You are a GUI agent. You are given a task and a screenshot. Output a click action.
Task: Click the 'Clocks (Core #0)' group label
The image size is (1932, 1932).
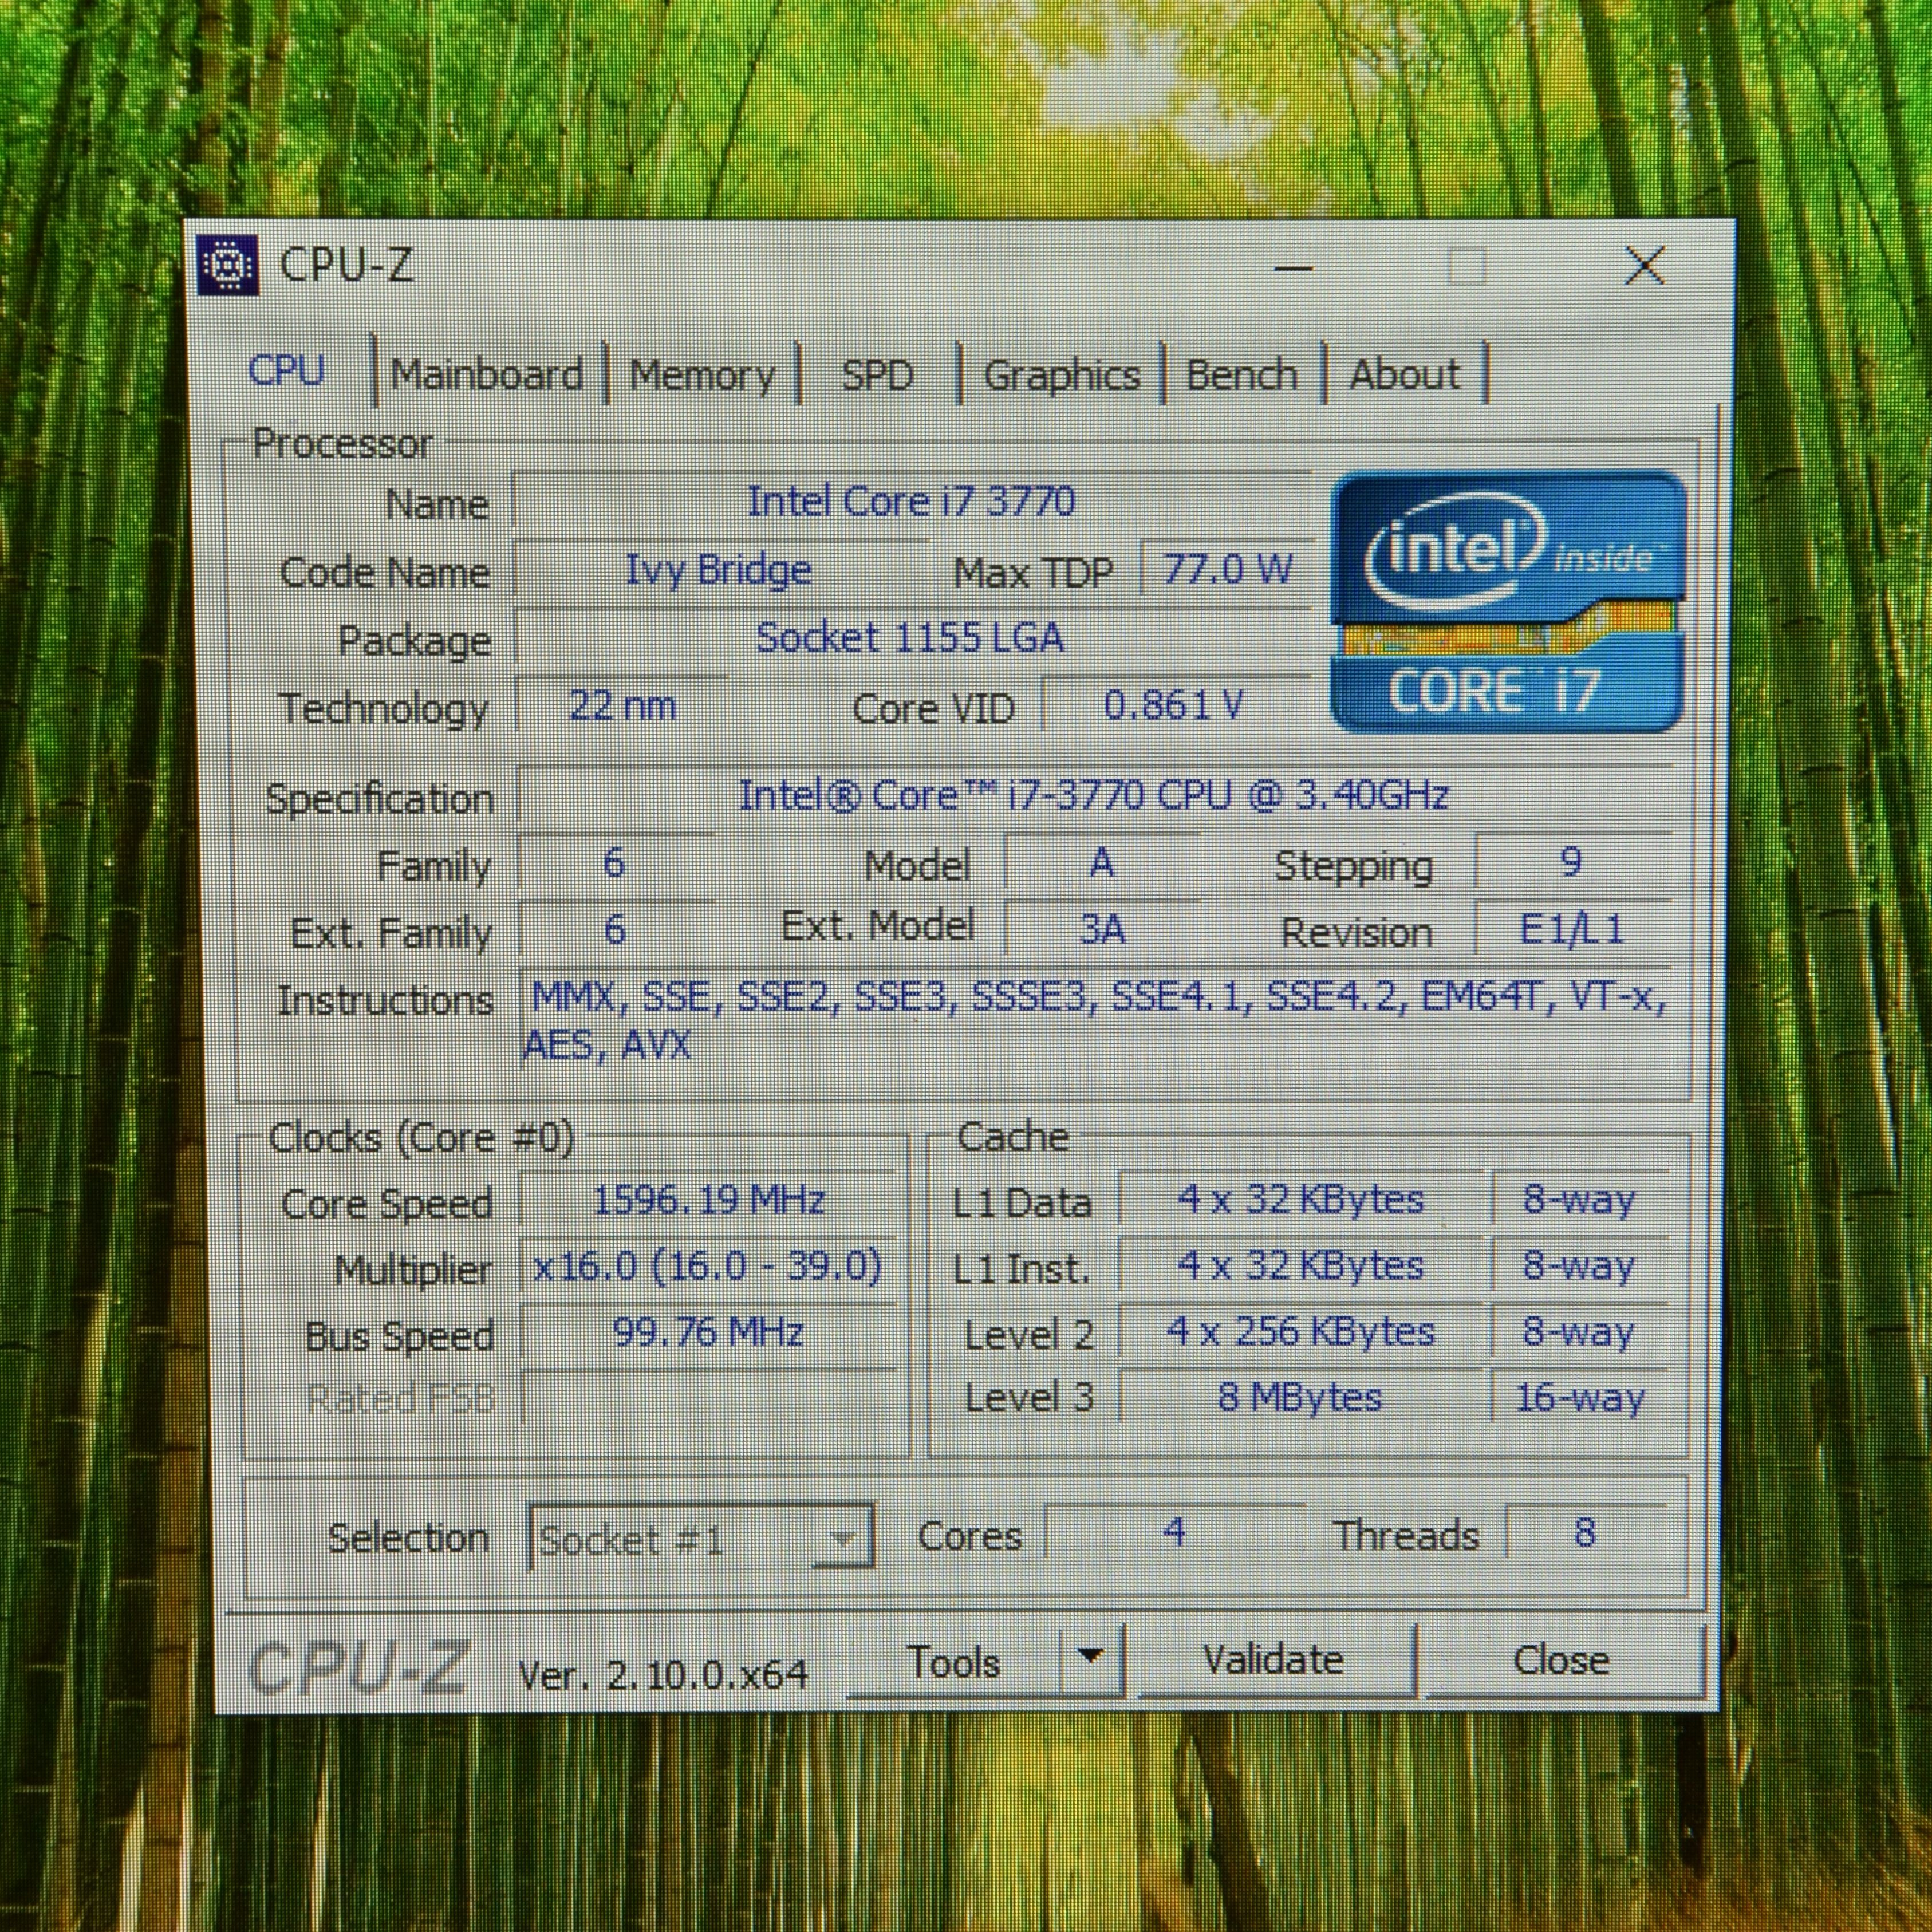421,1138
